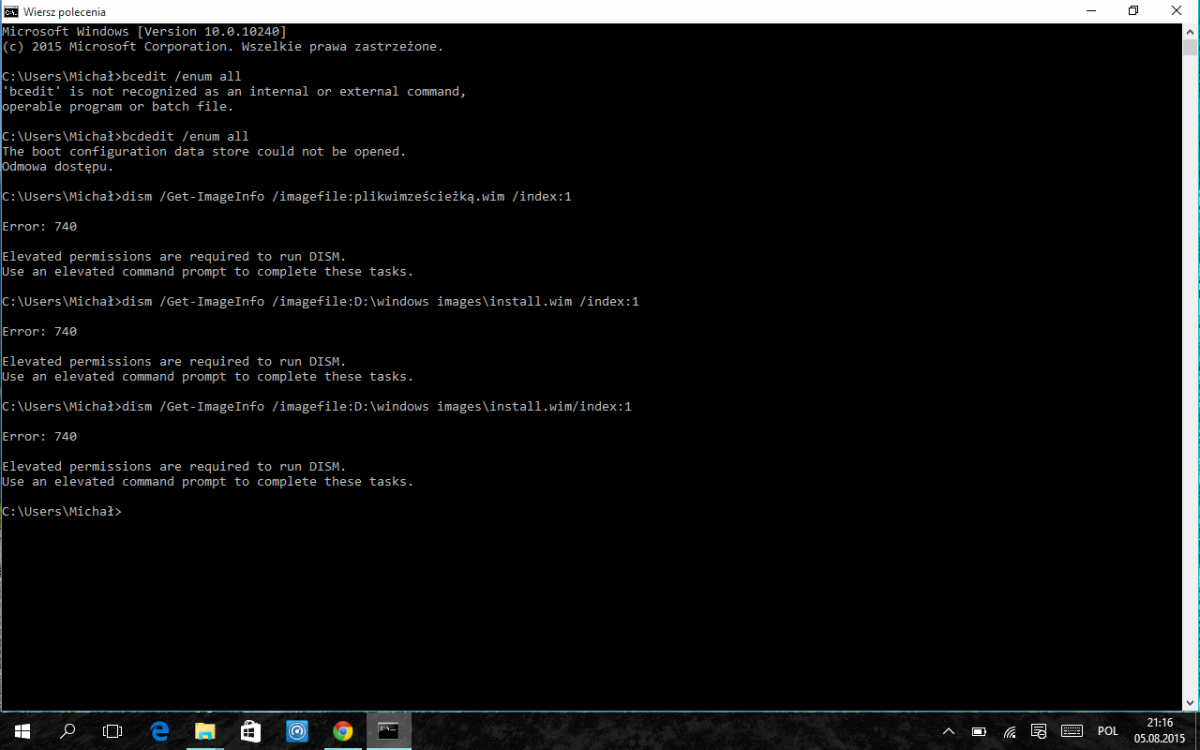Restore down the Command Prompt window
This screenshot has width=1200, height=750.
click(x=1133, y=11)
